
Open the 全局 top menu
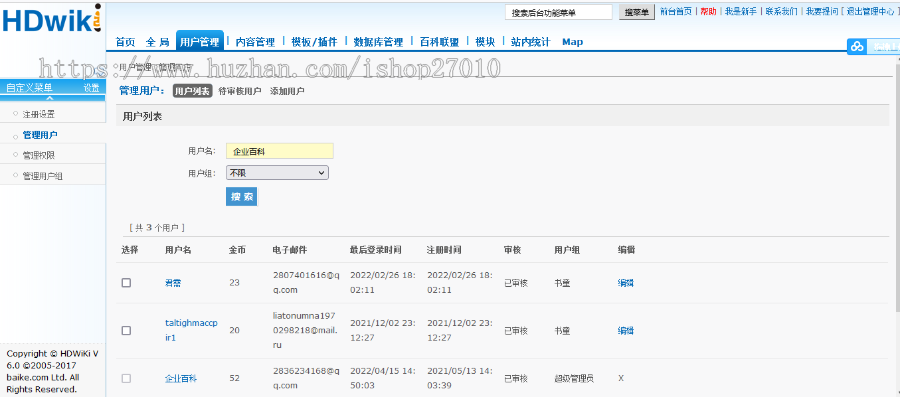(157, 42)
